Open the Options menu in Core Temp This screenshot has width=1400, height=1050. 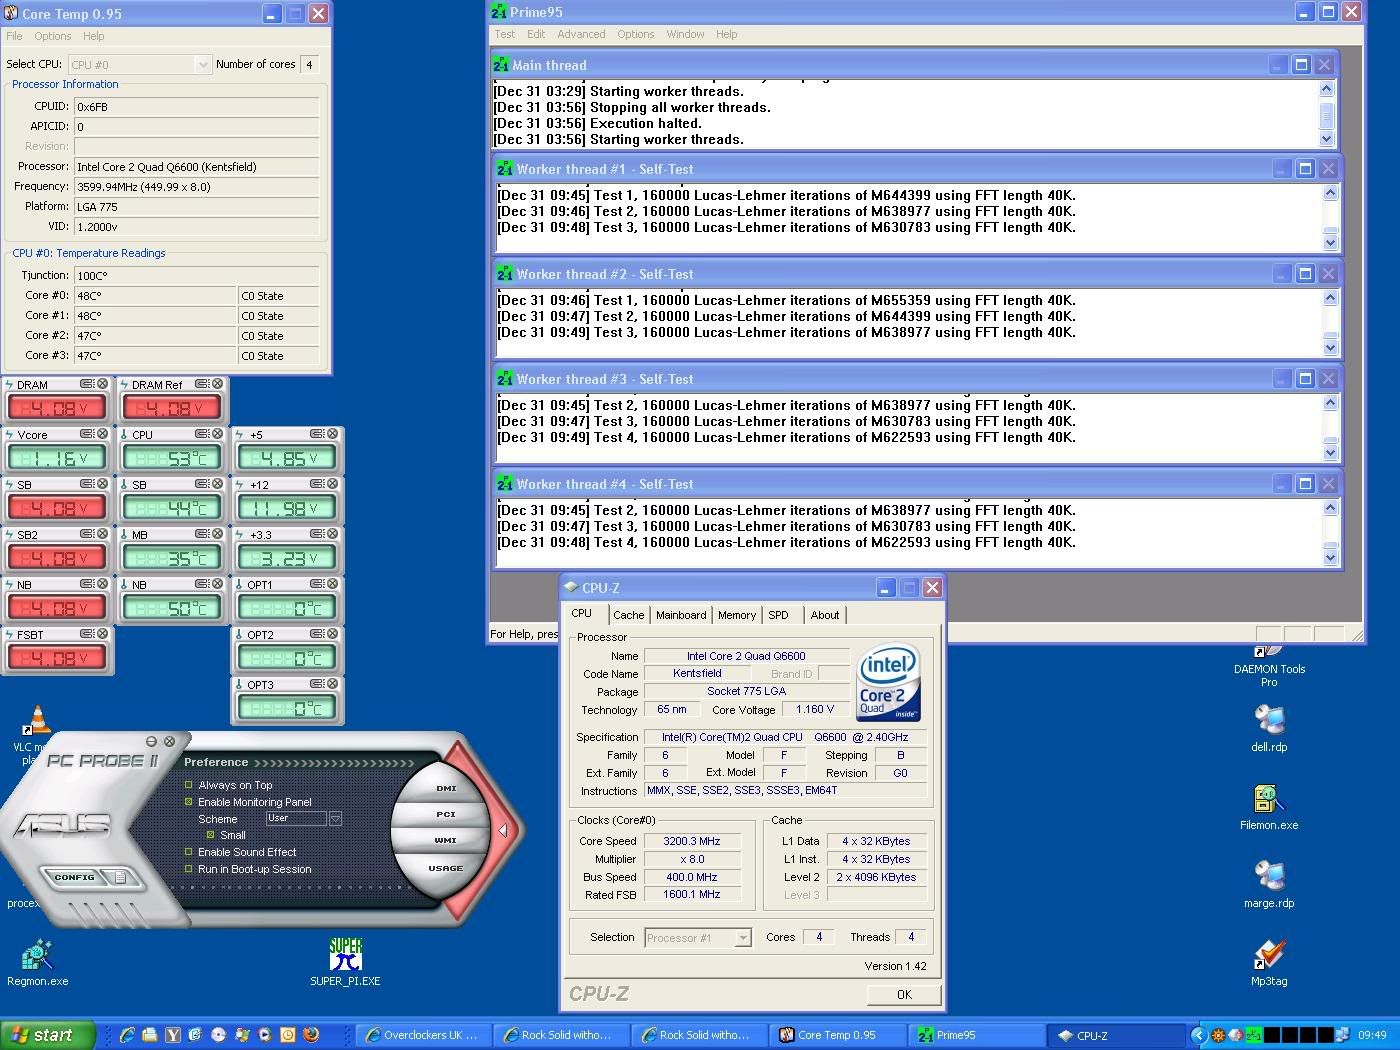[52, 36]
